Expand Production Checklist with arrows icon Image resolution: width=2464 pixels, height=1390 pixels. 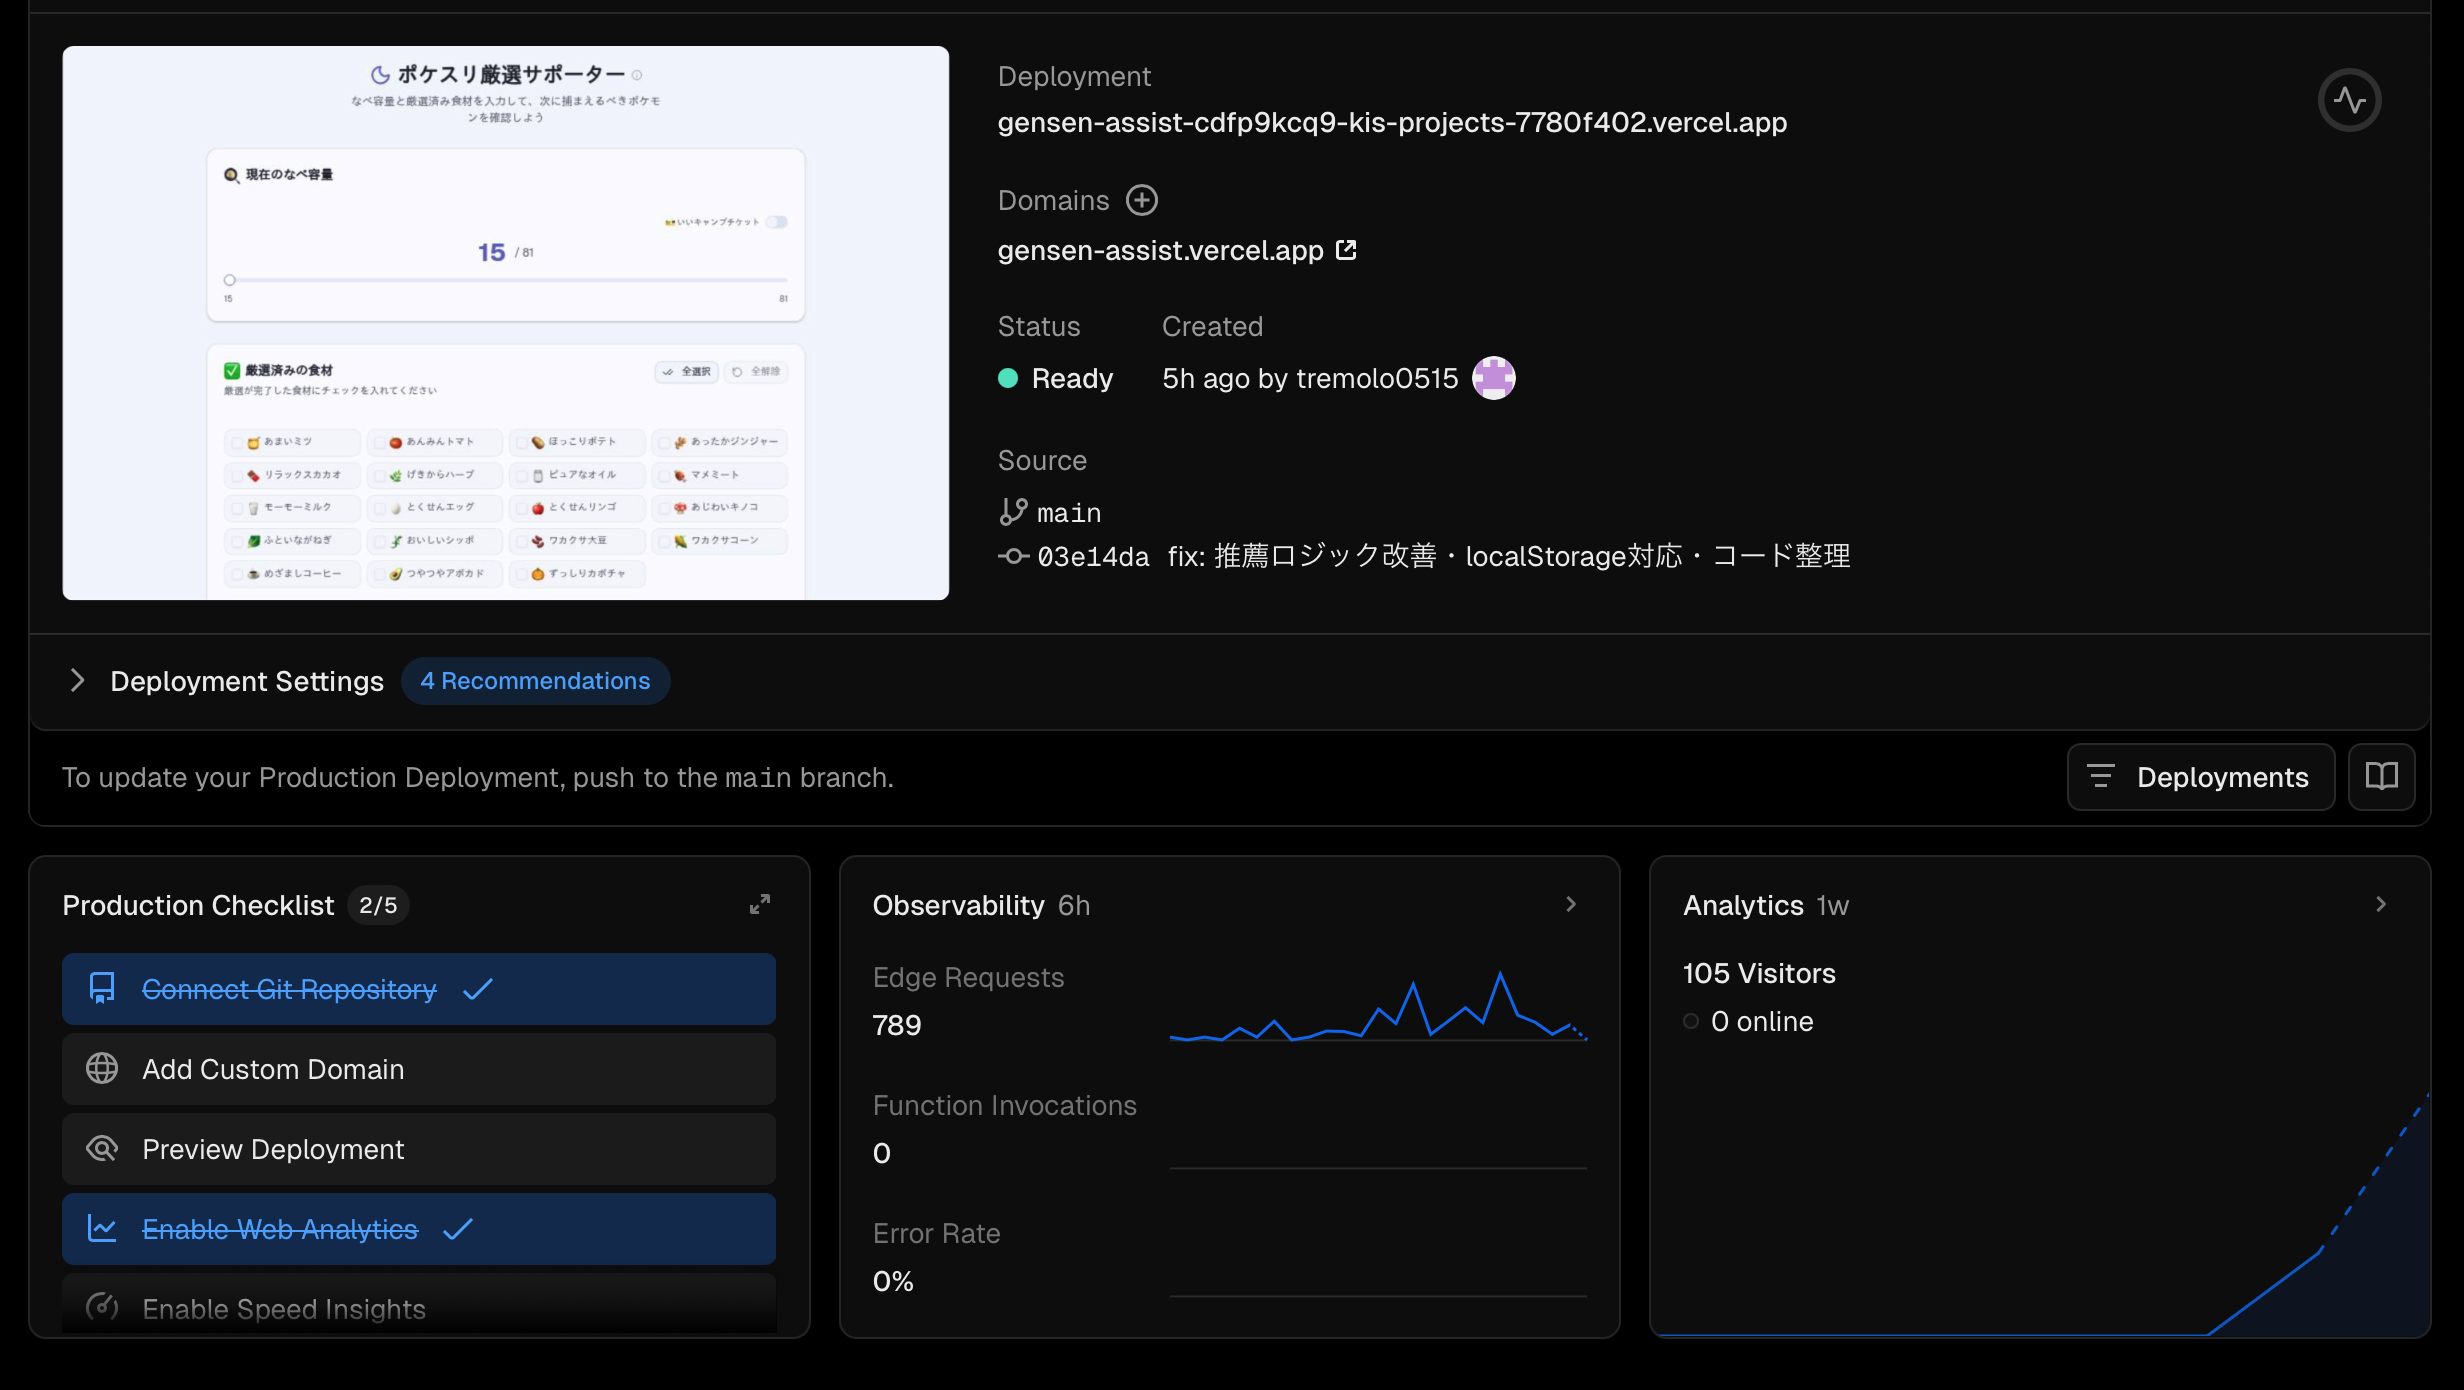click(760, 904)
